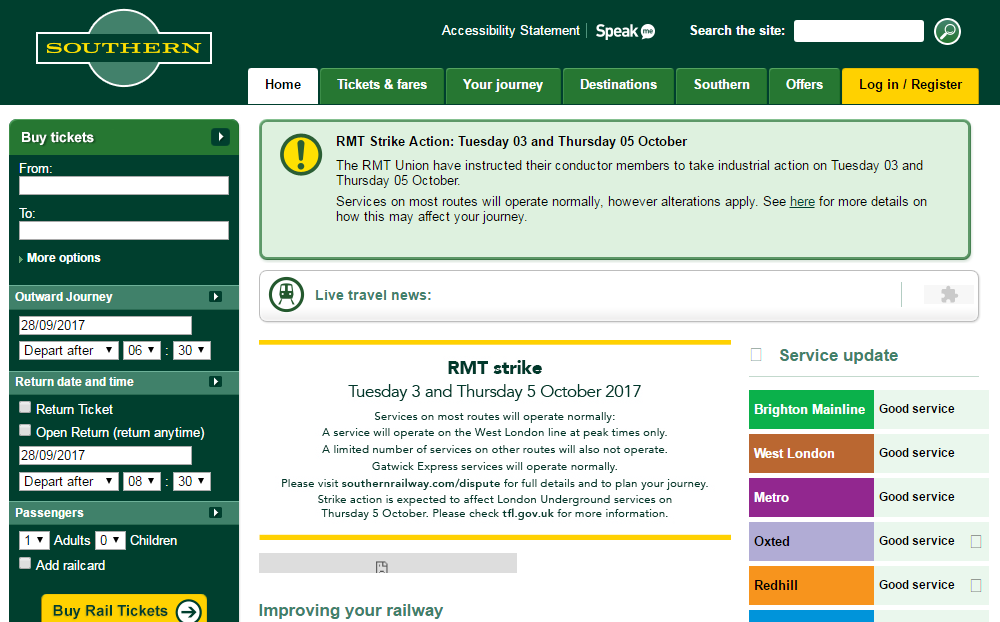
Task: Click the Southern logo
Action: pos(124,48)
